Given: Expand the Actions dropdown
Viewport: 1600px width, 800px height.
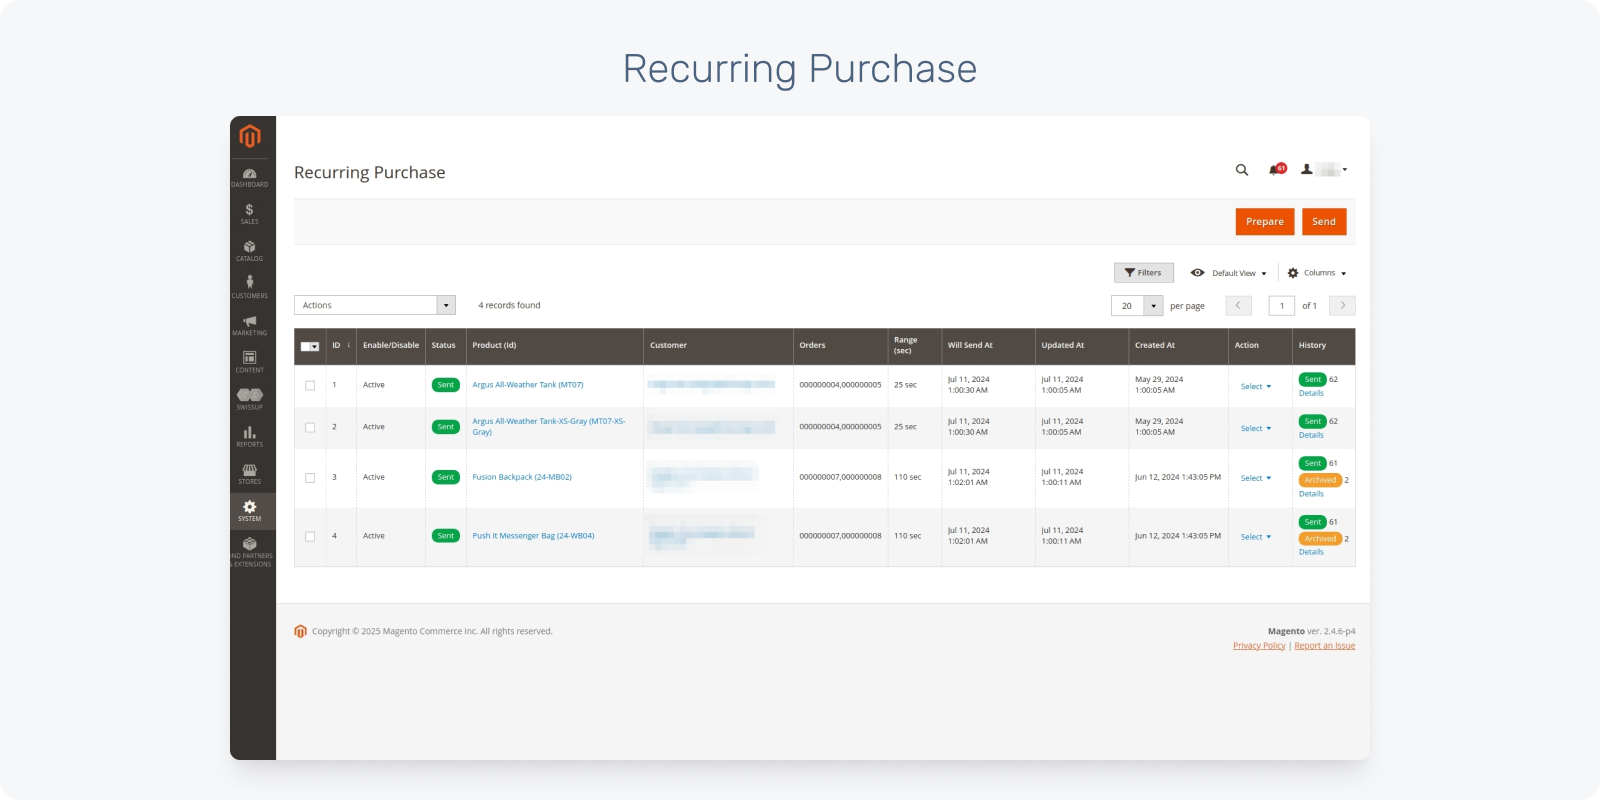Looking at the screenshot, I should [374, 305].
